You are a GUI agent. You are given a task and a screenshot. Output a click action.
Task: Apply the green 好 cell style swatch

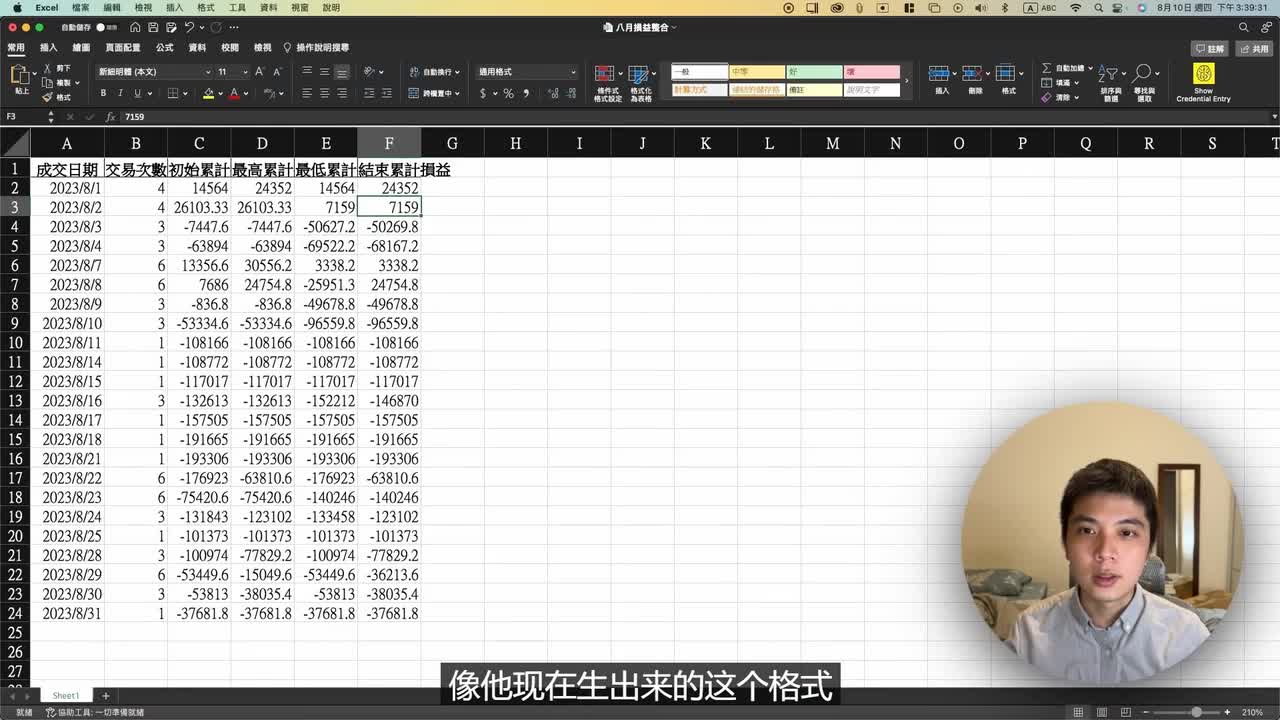point(814,72)
